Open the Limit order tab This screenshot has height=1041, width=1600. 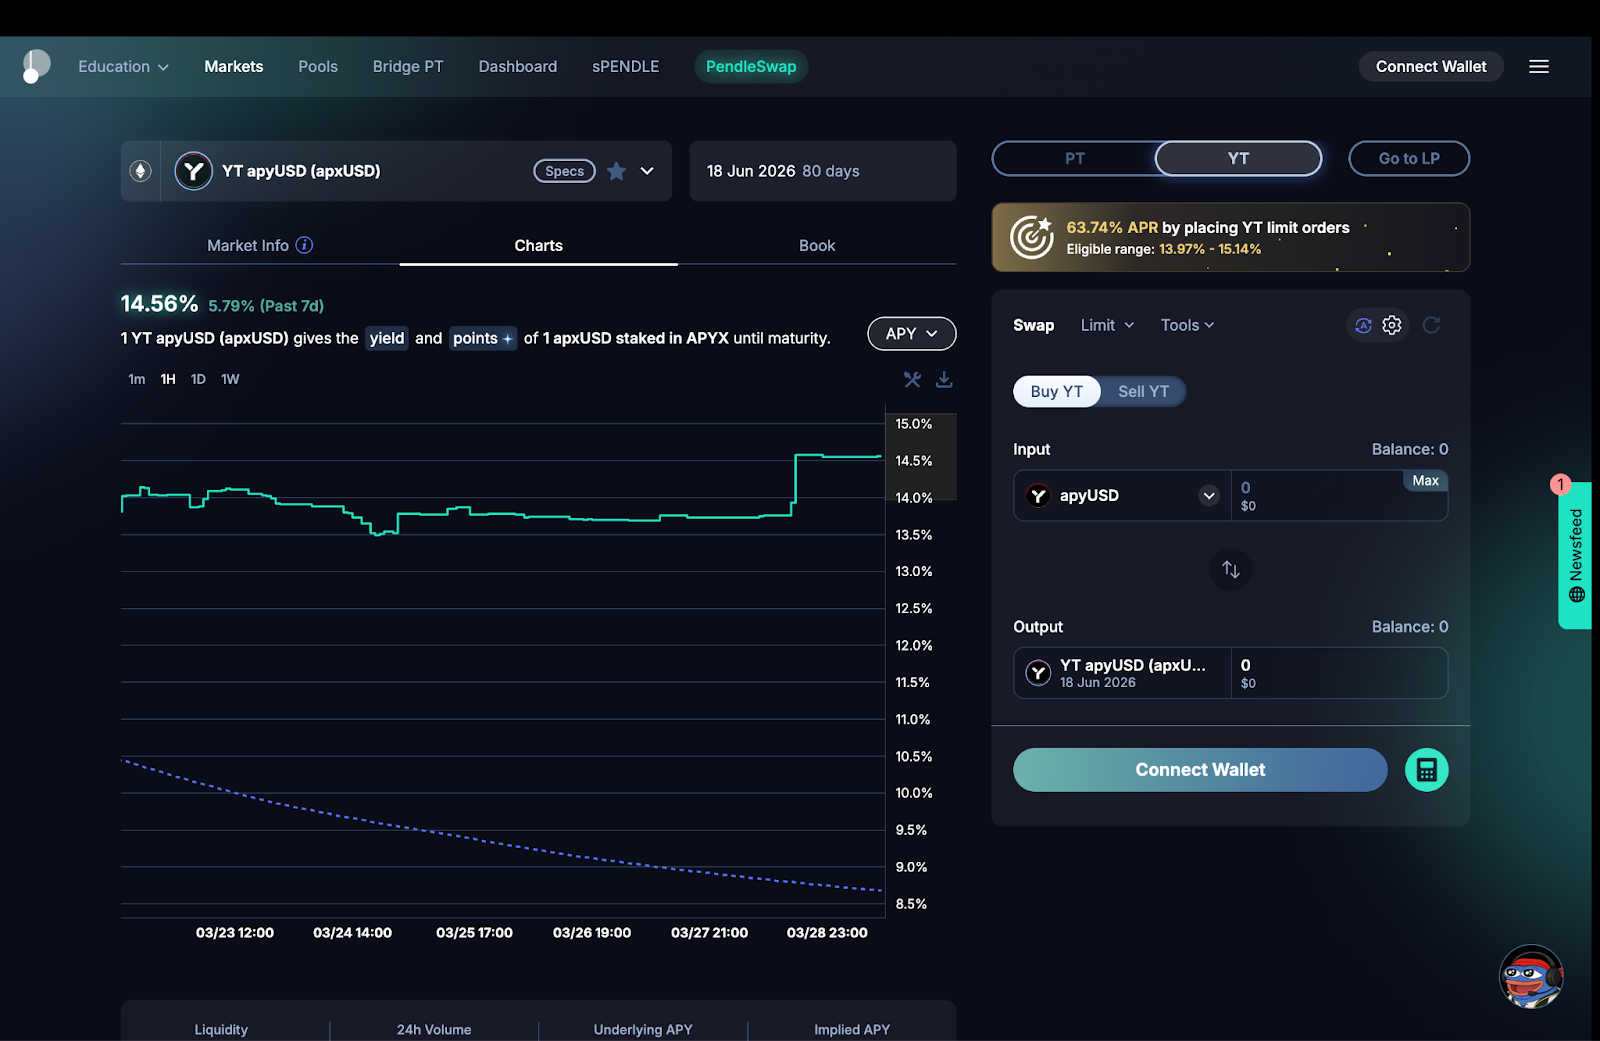click(x=1107, y=325)
